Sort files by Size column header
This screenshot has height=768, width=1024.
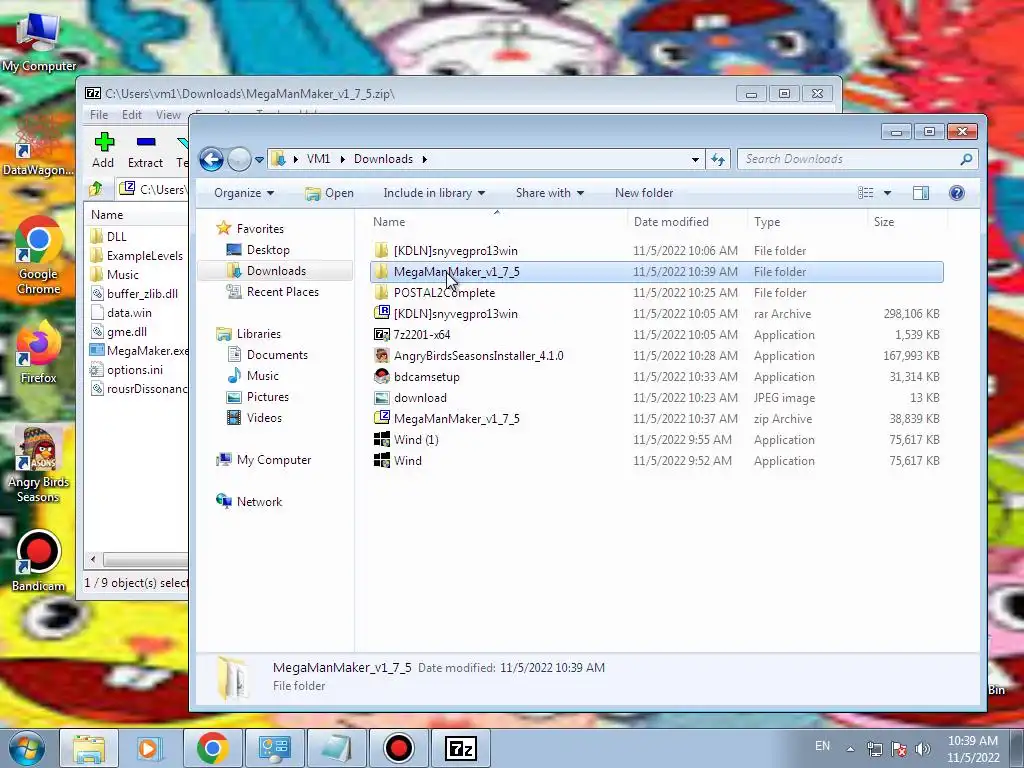(907, 222)
